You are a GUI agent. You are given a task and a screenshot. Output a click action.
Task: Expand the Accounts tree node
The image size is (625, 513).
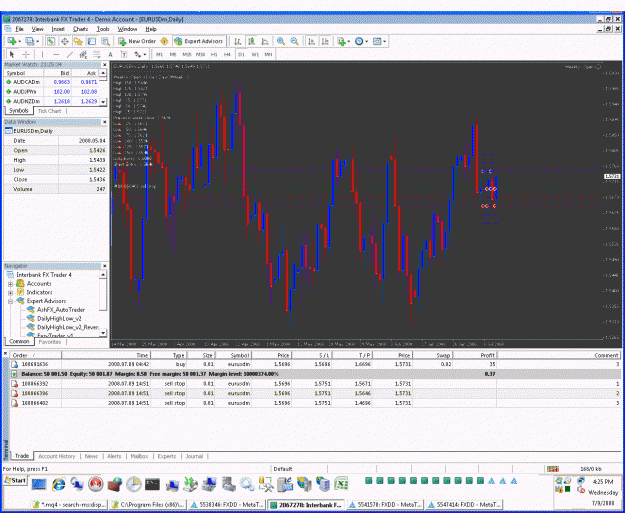tap(10, 284)
